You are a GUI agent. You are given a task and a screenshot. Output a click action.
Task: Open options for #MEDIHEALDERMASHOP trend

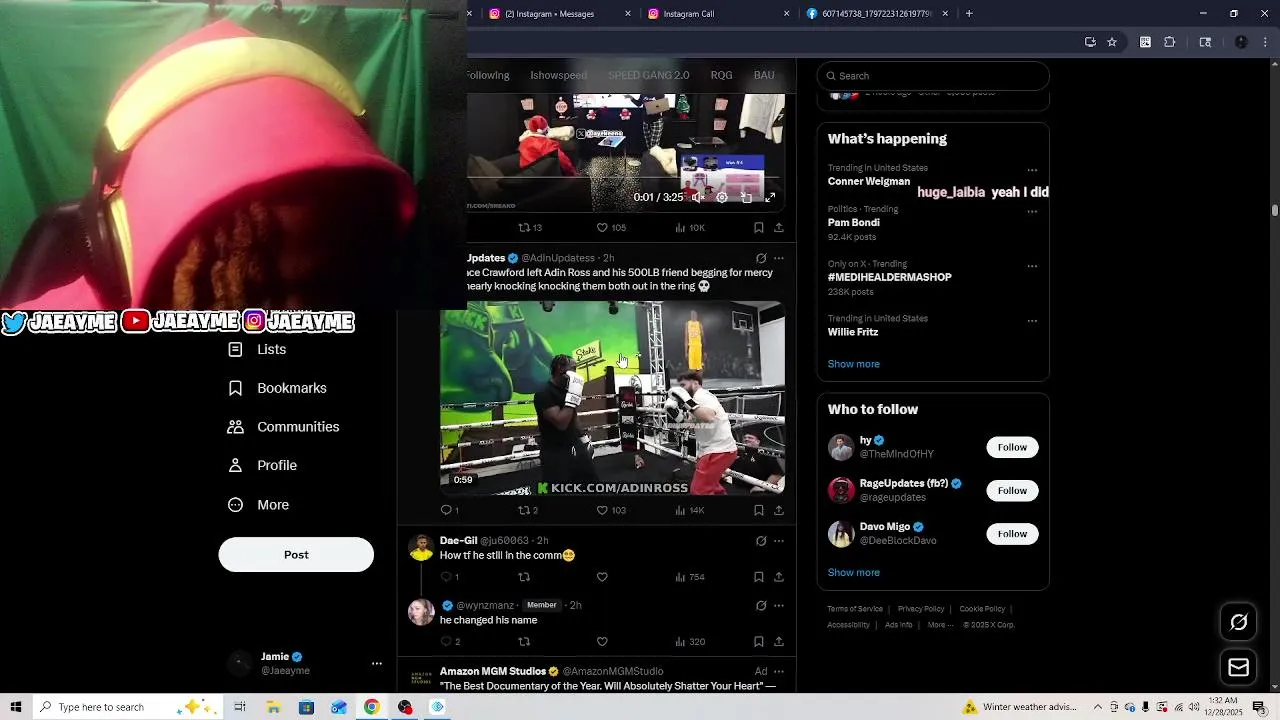pos(1032,266)
